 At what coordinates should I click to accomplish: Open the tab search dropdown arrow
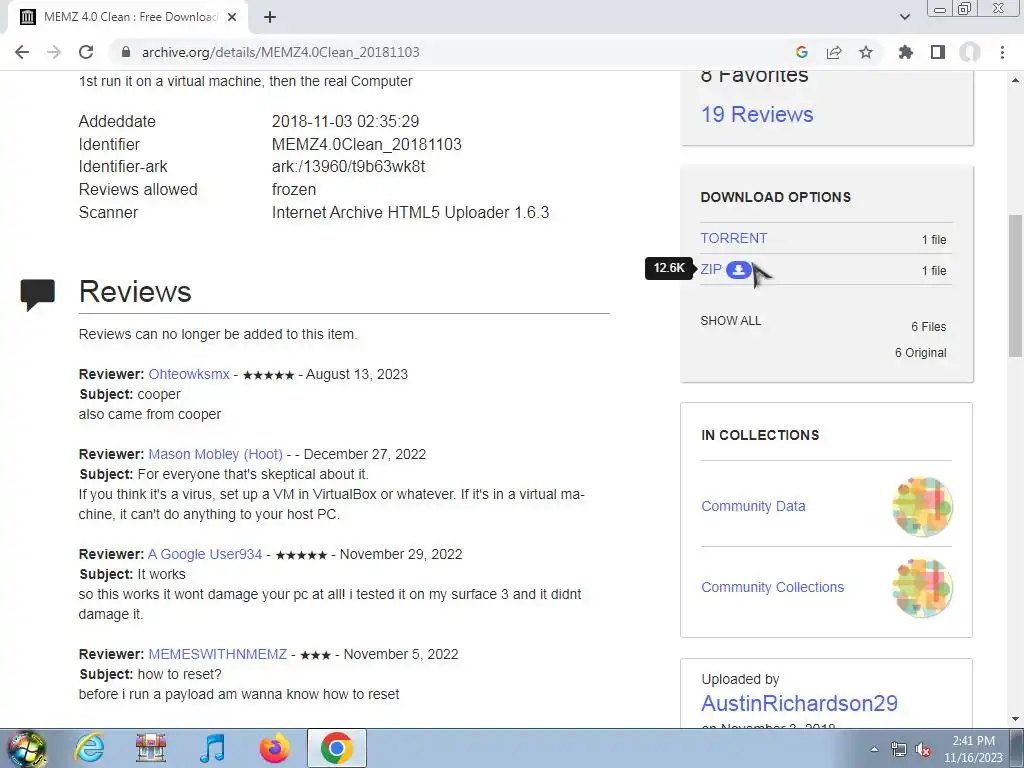point(905,17)
